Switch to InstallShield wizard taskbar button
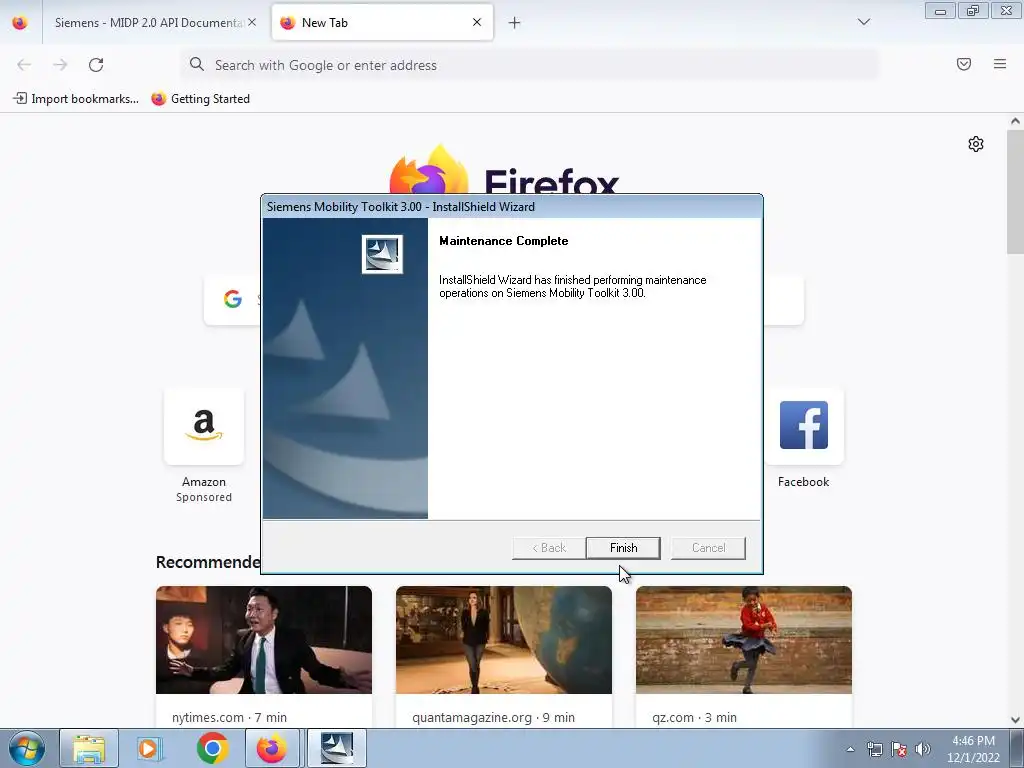Screen dimensions: 1024x768 336,748
